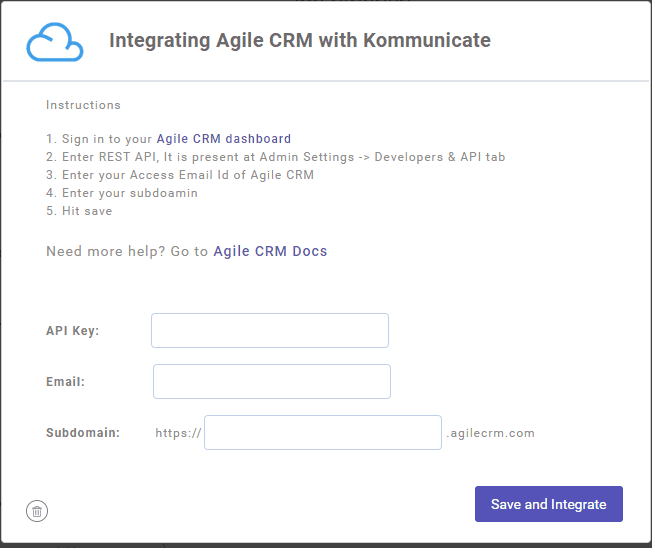Click the blue cloud Agile CRM logo

54,42
